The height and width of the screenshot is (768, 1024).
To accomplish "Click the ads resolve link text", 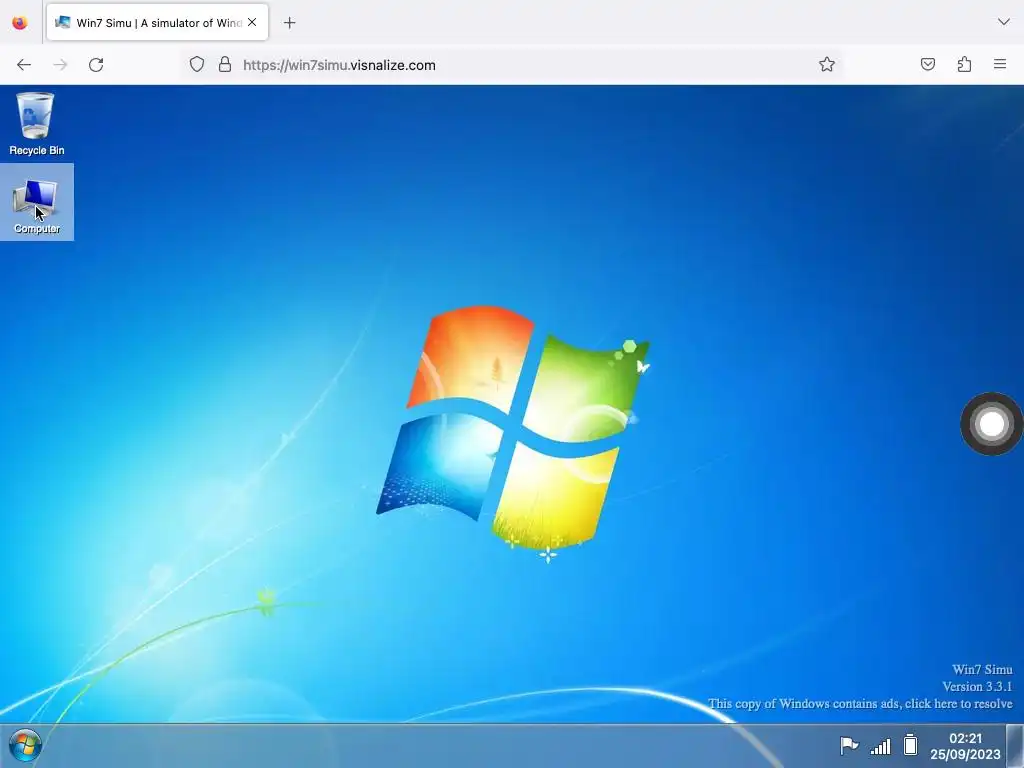I will point(860,704).
